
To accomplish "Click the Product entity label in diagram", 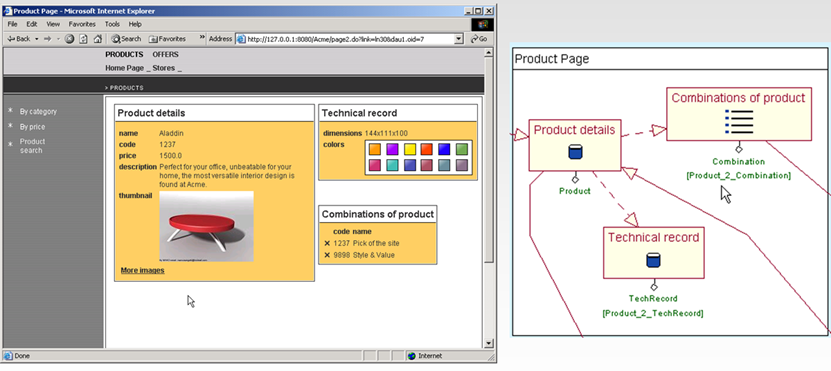I will point(575,191).
